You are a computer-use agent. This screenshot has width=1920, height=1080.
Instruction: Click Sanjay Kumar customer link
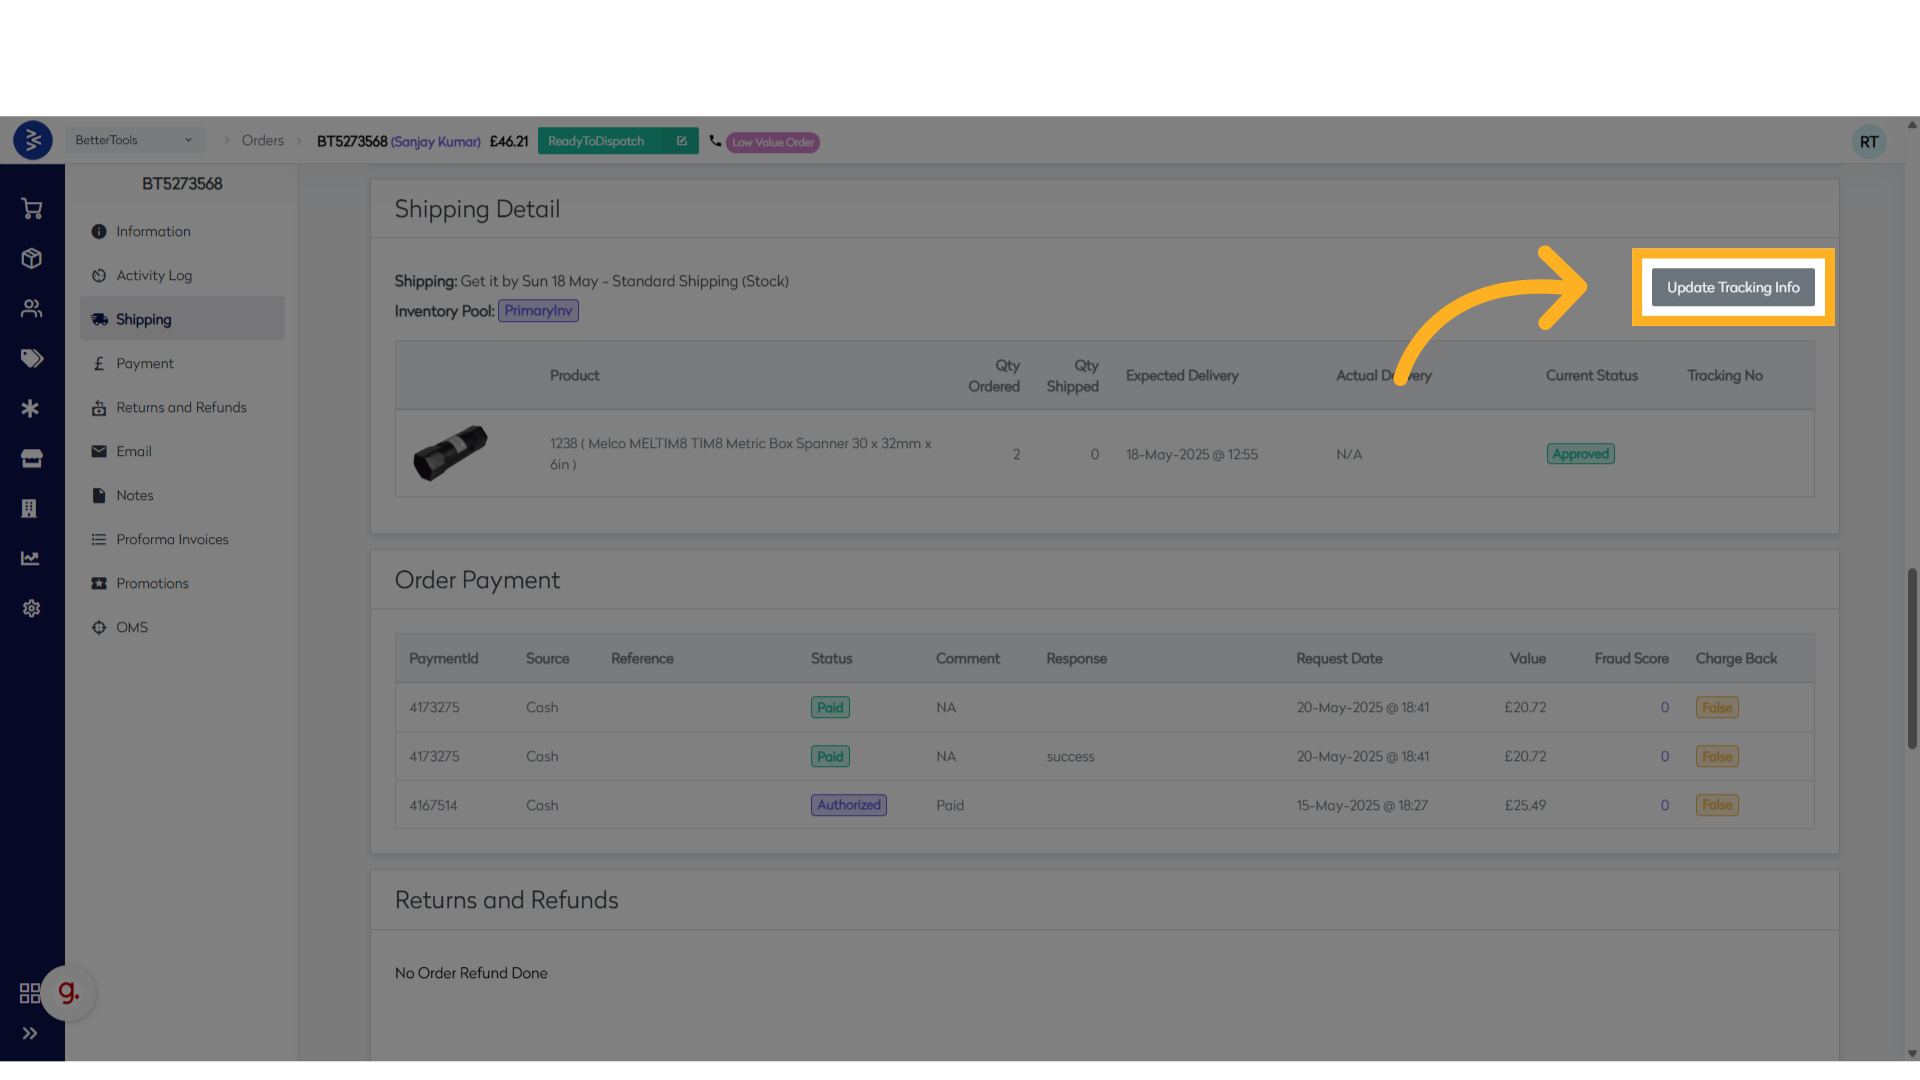[x=435, y=142]
